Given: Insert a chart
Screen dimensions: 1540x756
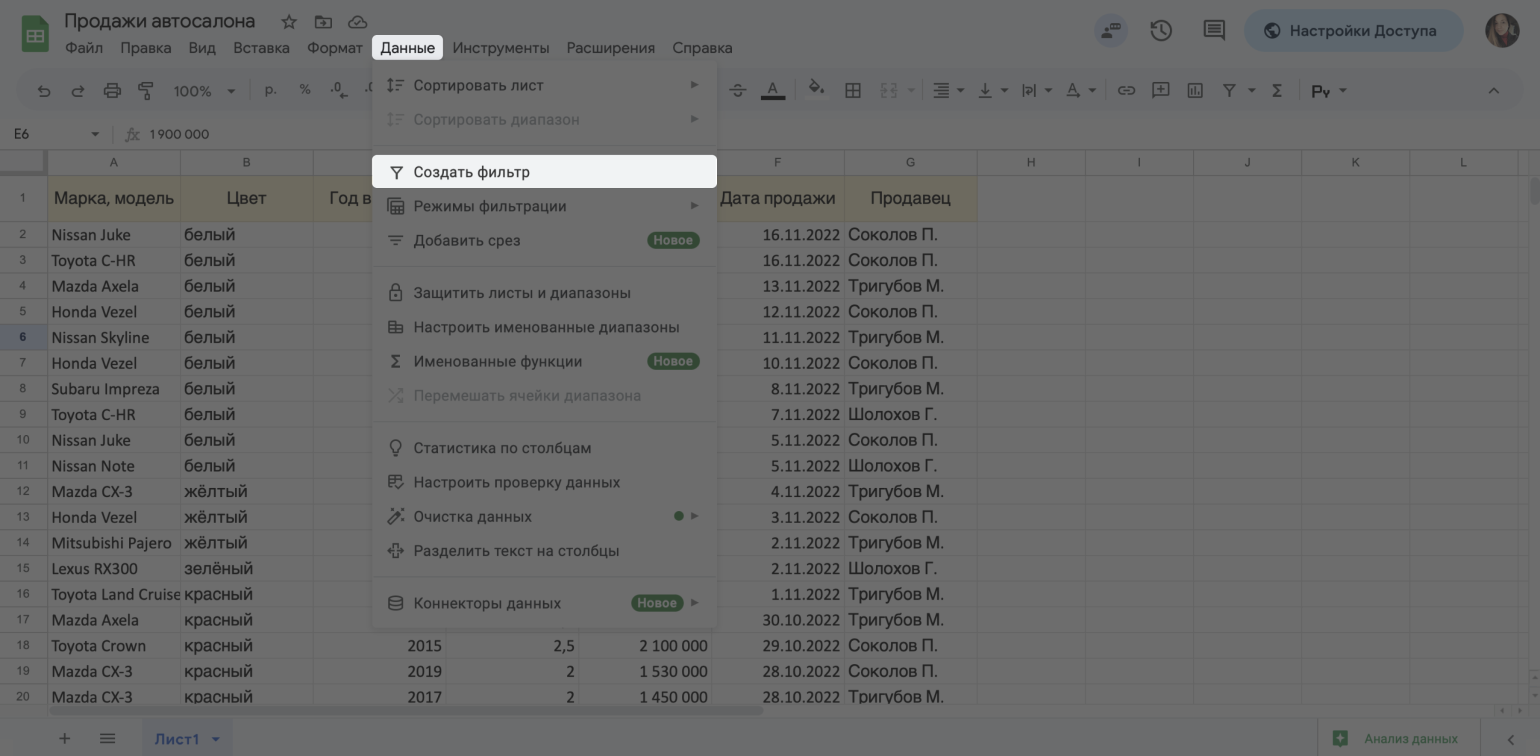Looking at the screenshot, I should (1195, 91).
